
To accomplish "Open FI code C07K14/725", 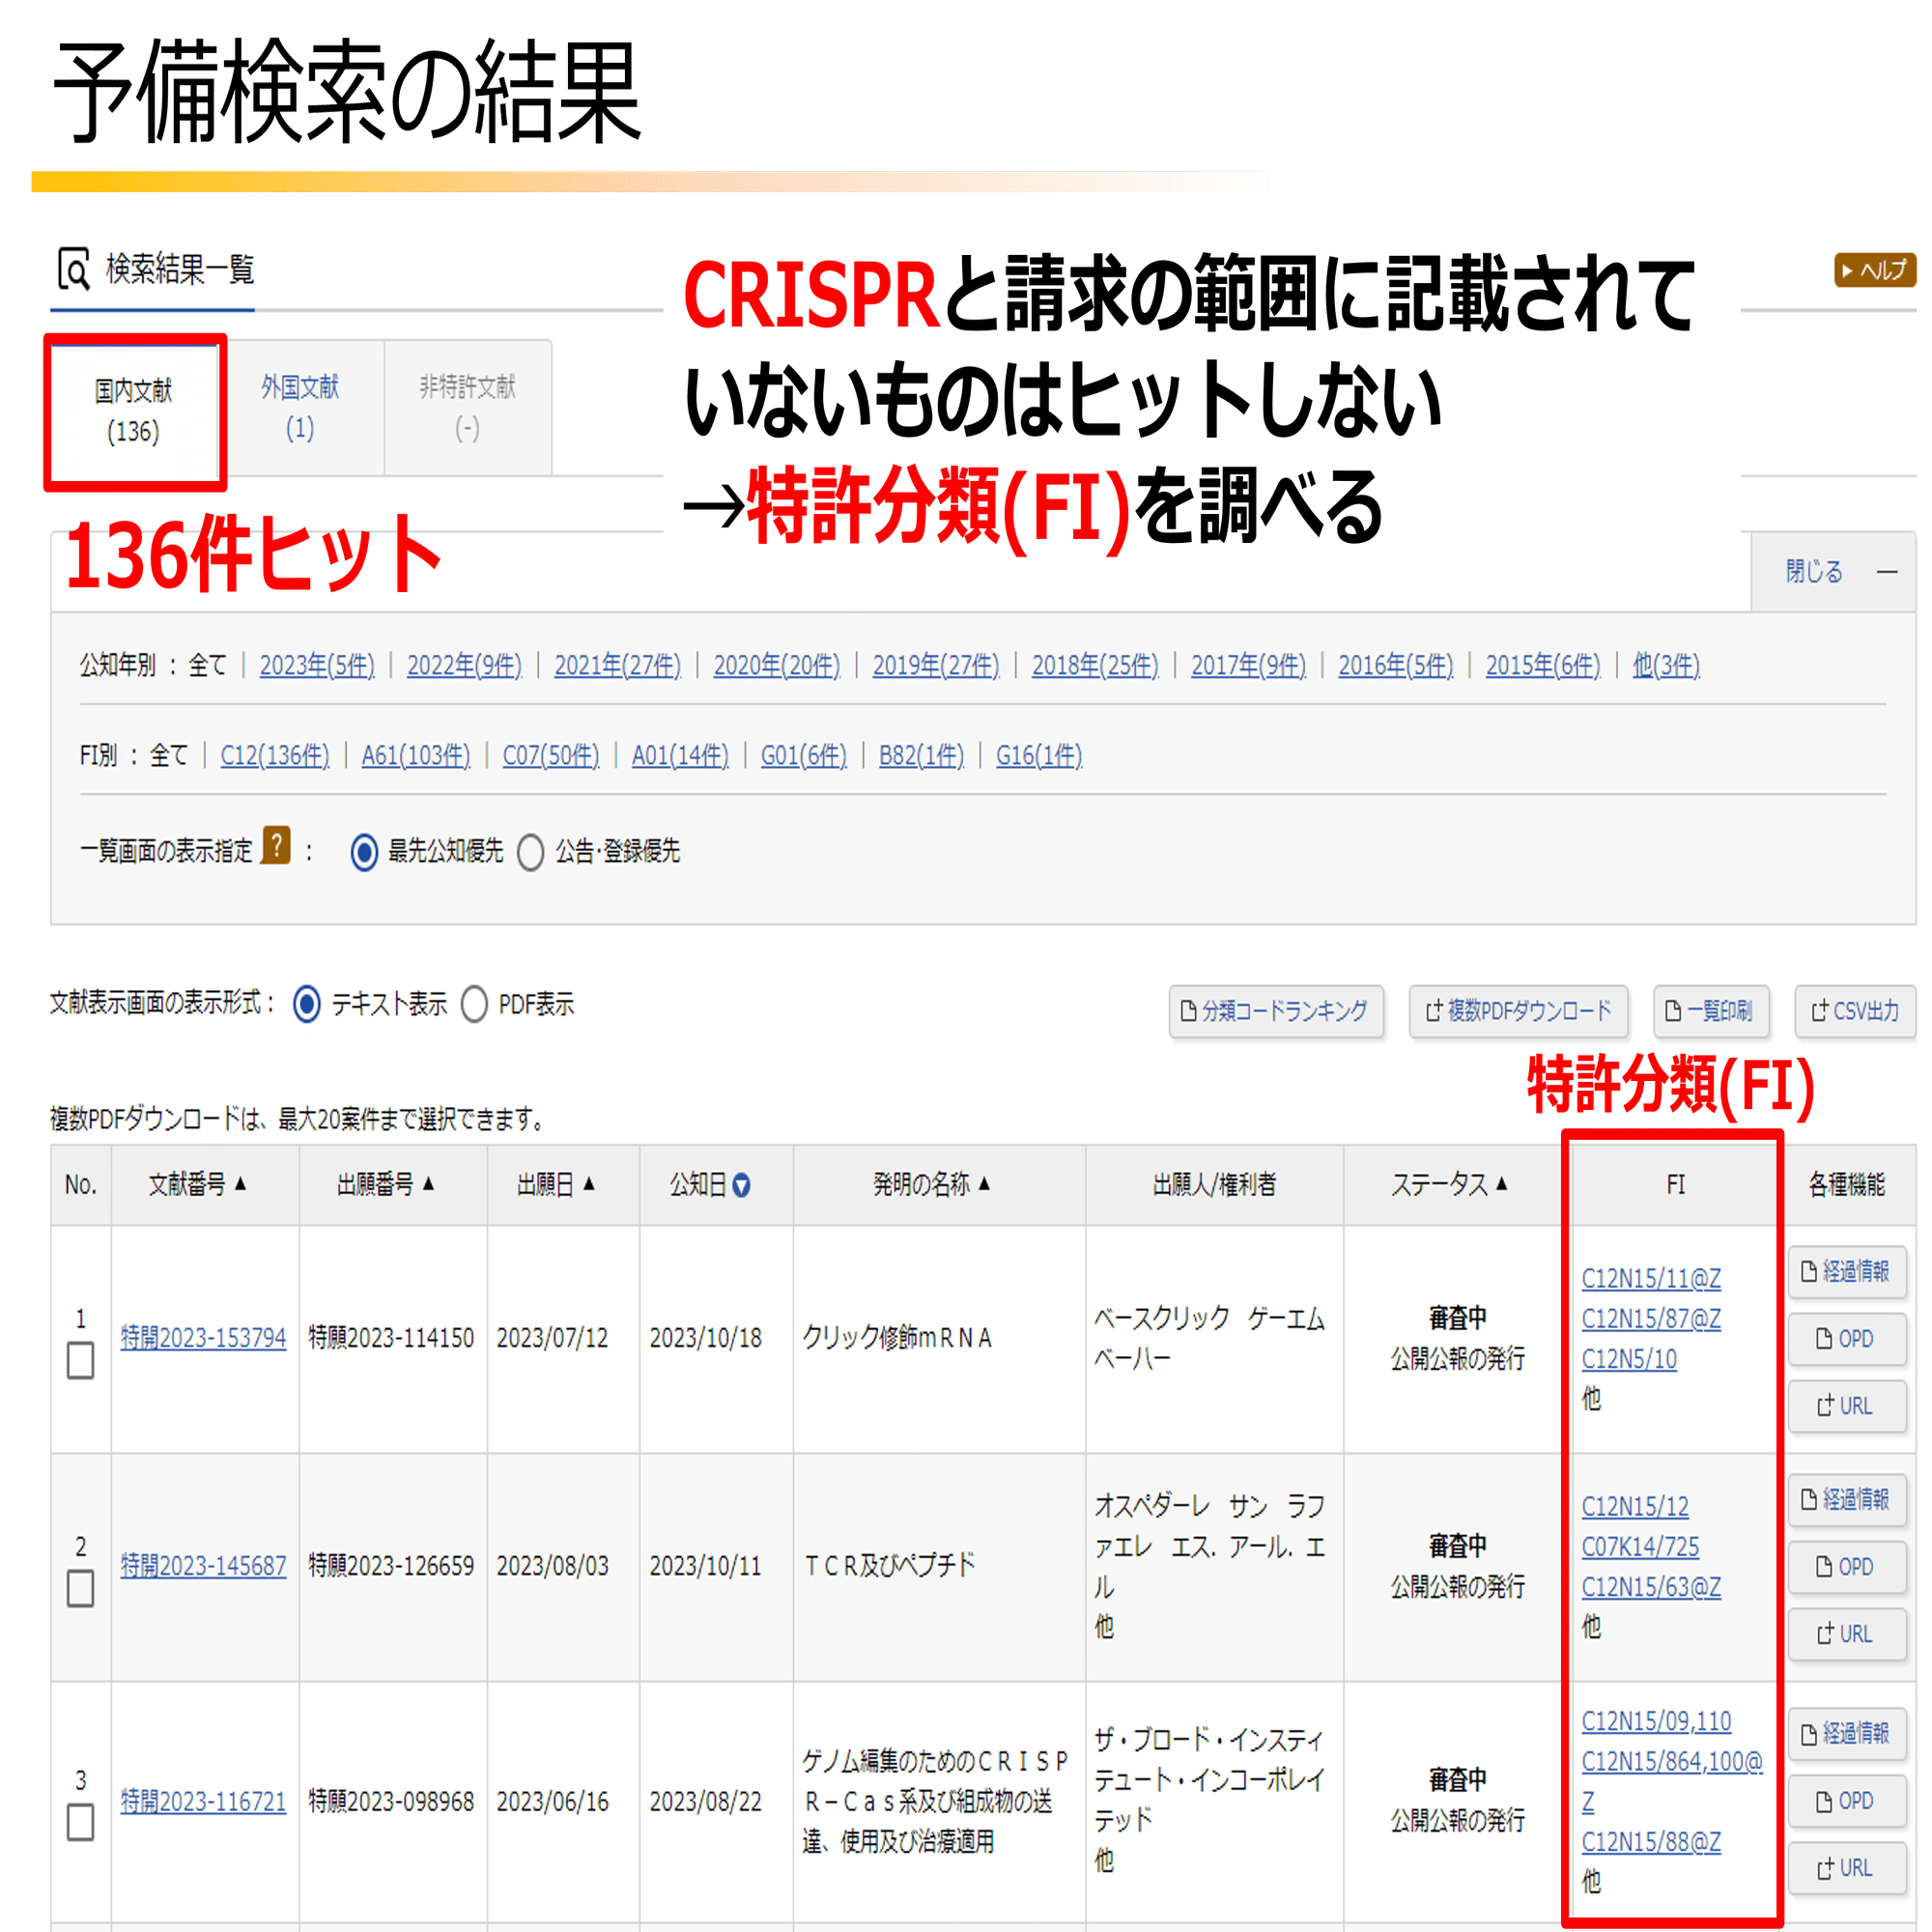I will [1640, 1546].
